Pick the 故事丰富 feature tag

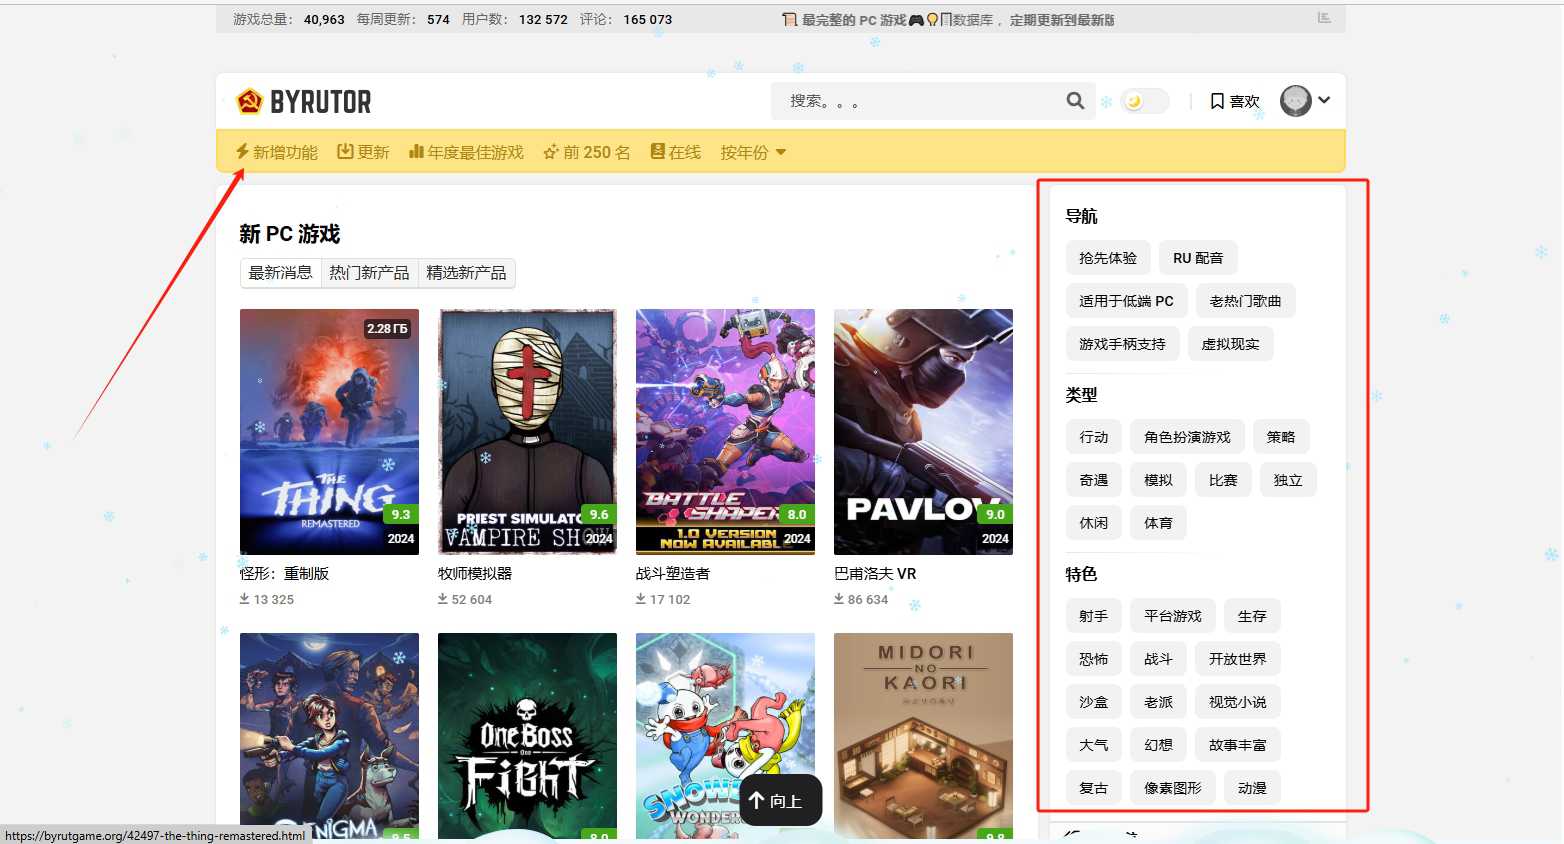1238,745
